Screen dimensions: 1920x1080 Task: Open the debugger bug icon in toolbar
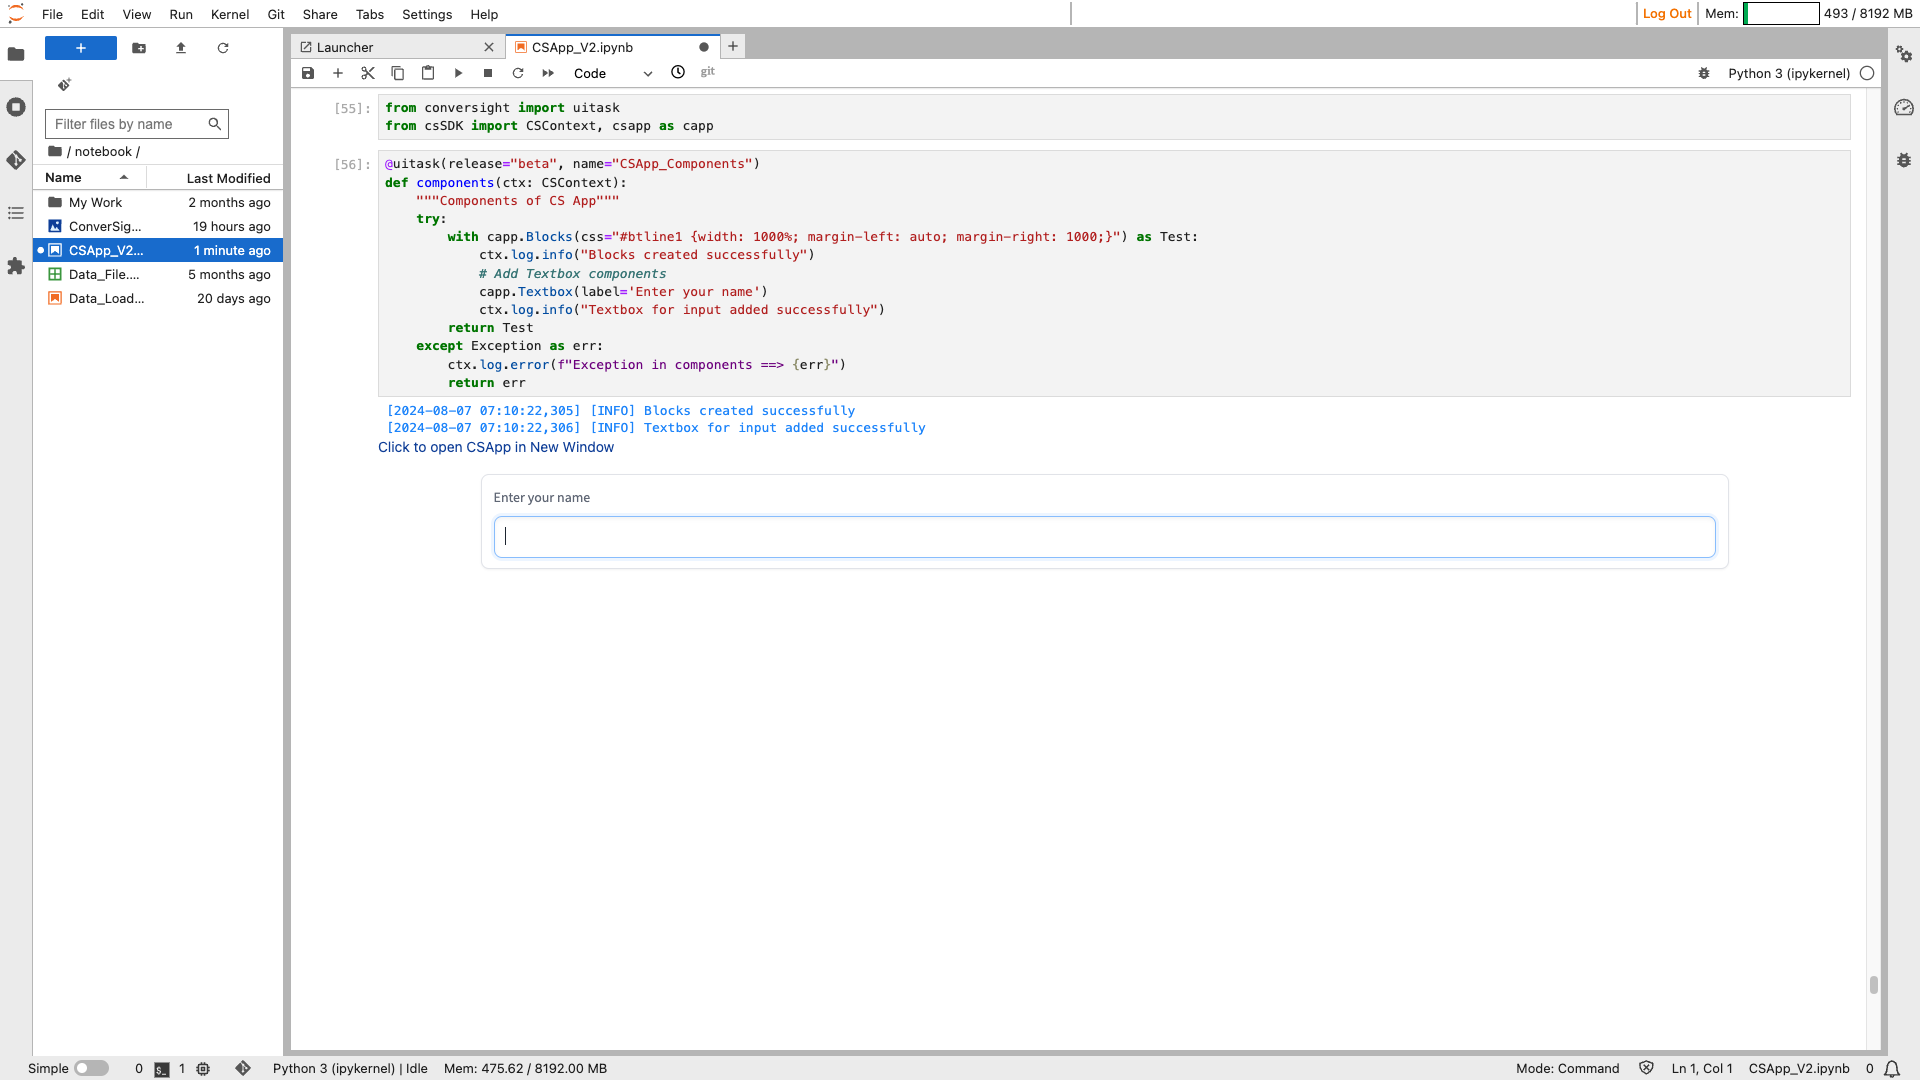[1704, 73]
